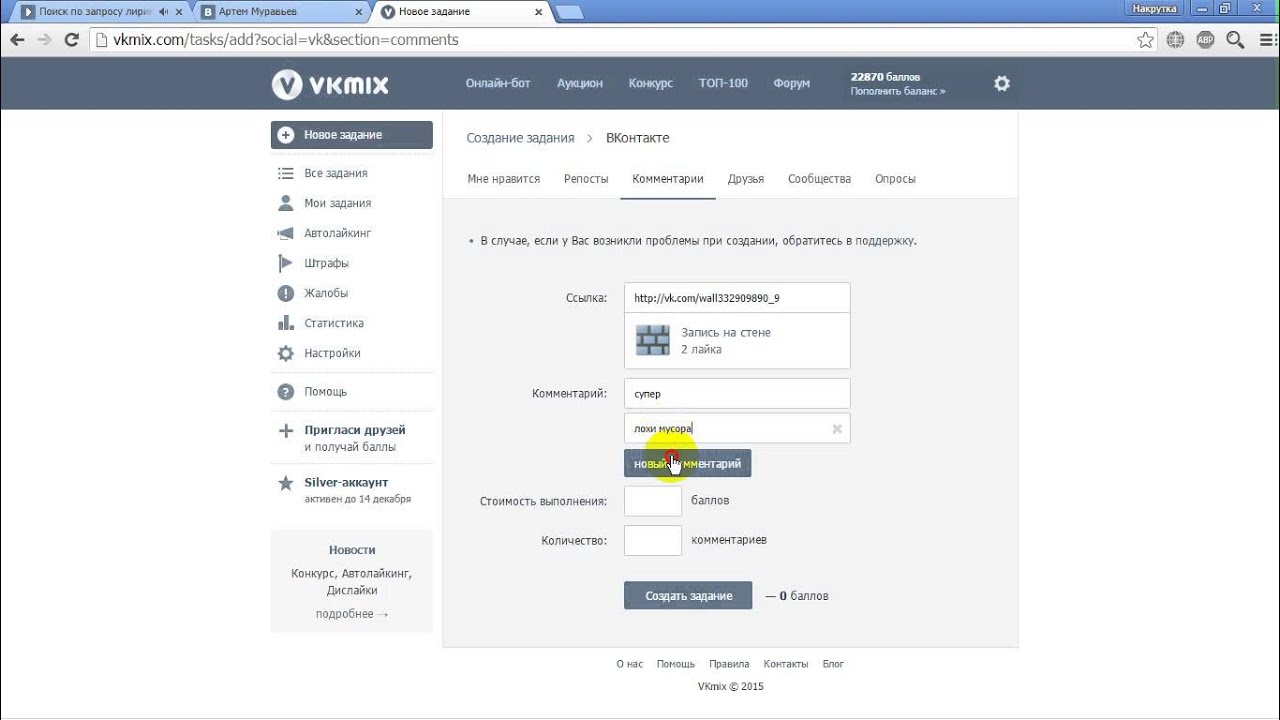Image resolution: width=1280 pixels, height=720 pixels.
Task: Open the Аукцион menu item
Action: coord(580,84)
